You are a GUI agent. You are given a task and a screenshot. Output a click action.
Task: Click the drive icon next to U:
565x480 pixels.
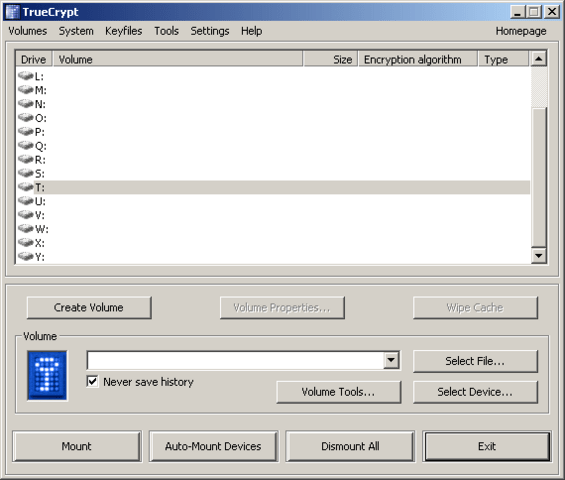click(x=26, y=201)
